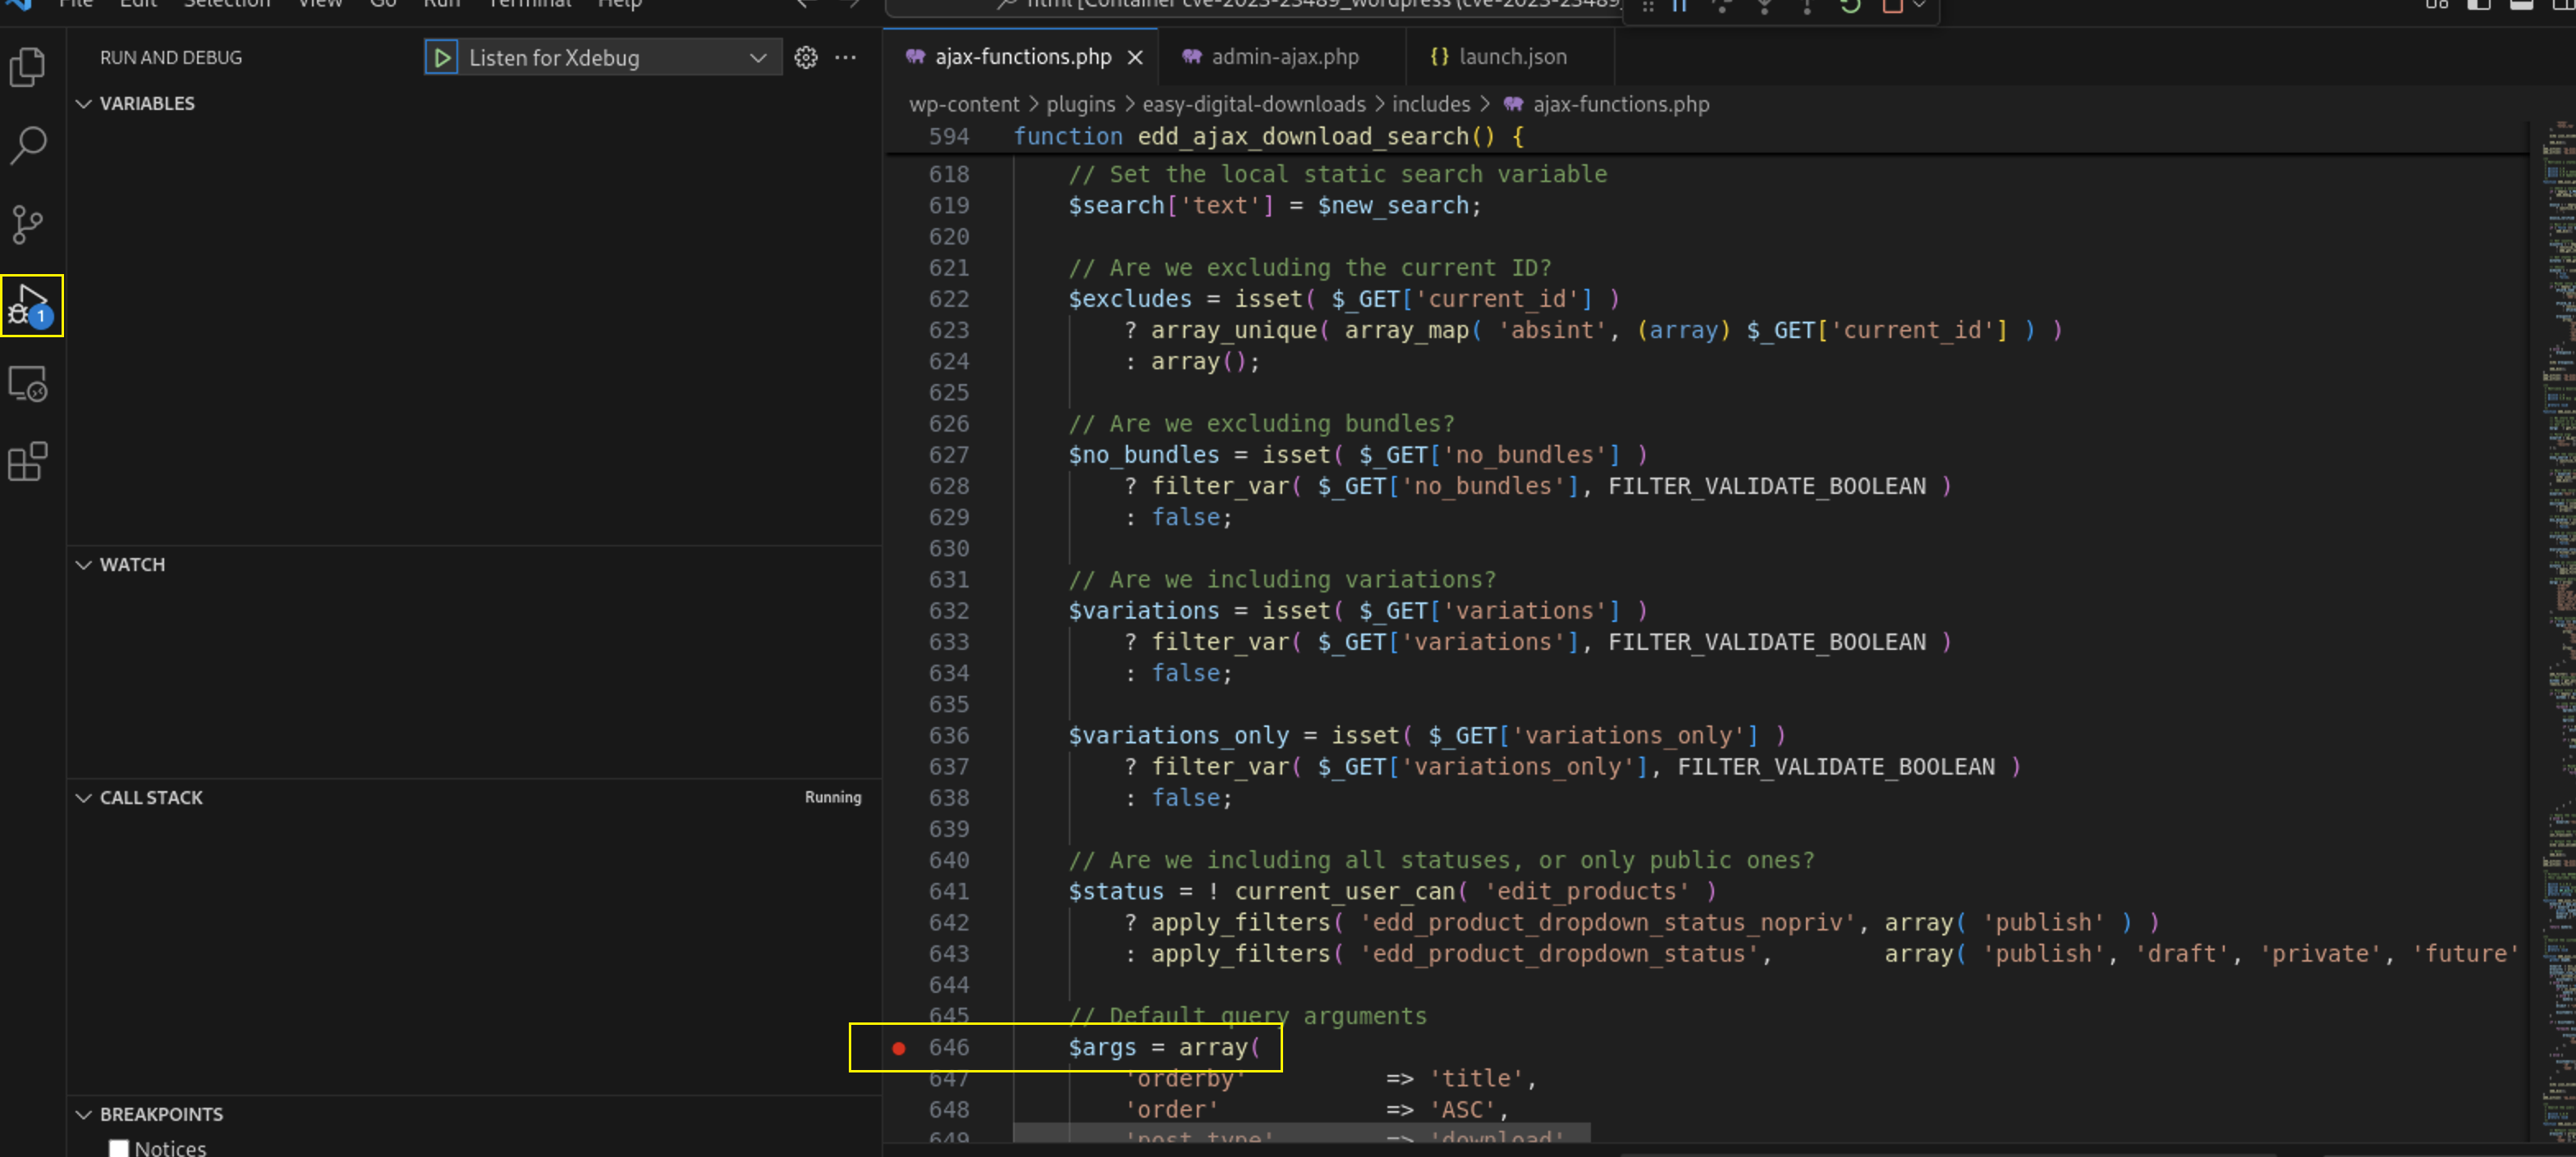Click line number 641 in the gutter
2576x1157 pixels.
coord(949,891)
